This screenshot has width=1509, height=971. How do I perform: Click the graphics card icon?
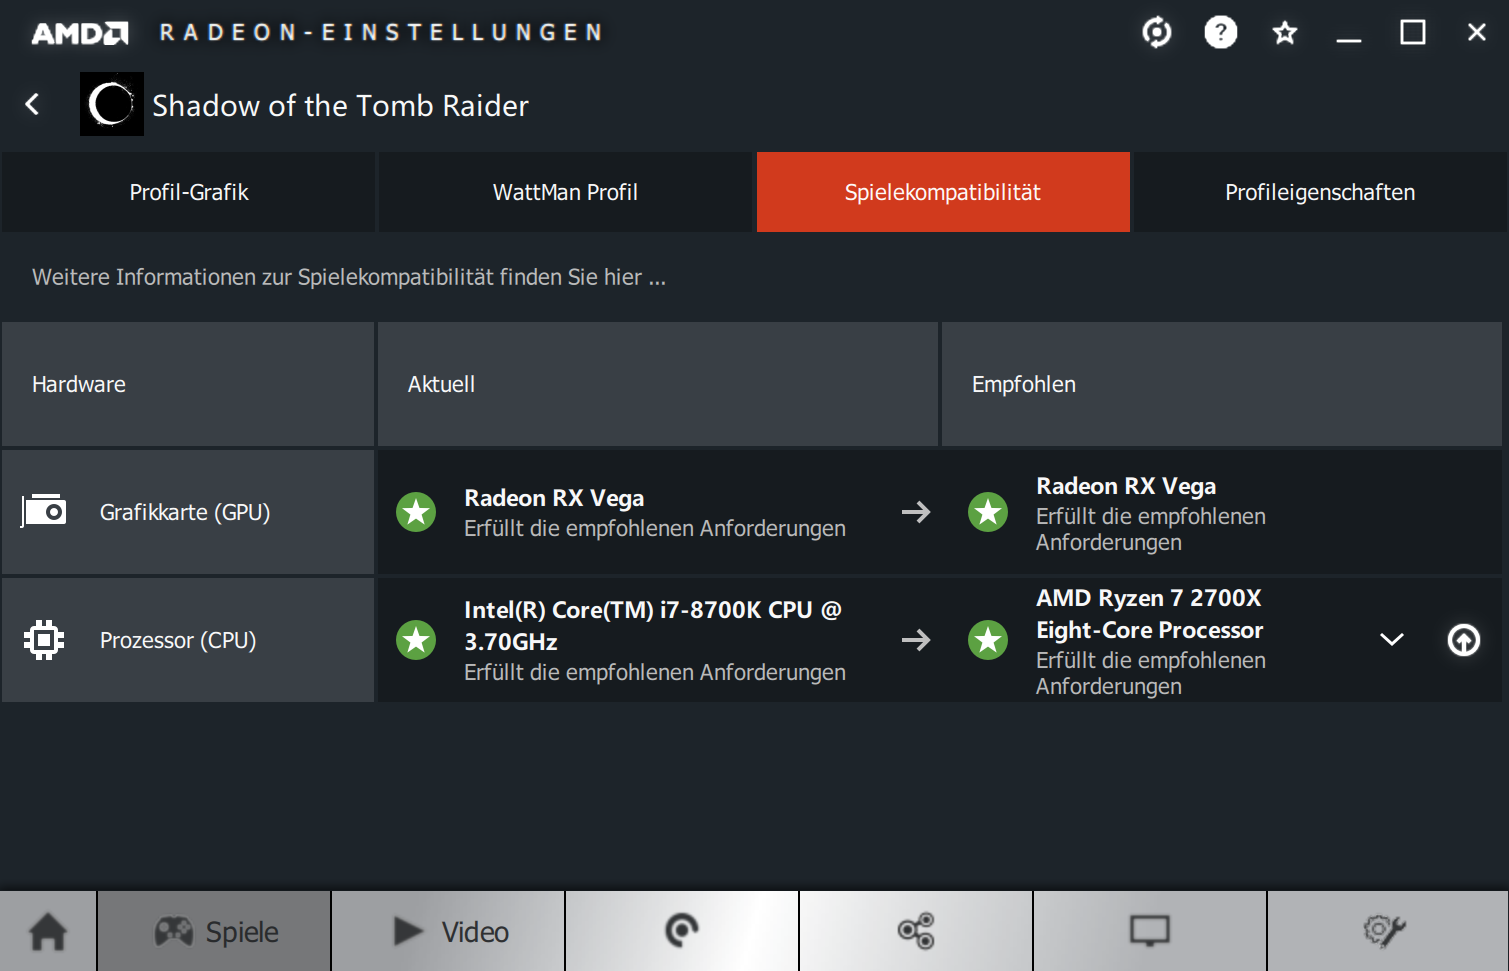pyautogui.click(x=44, y=511)
